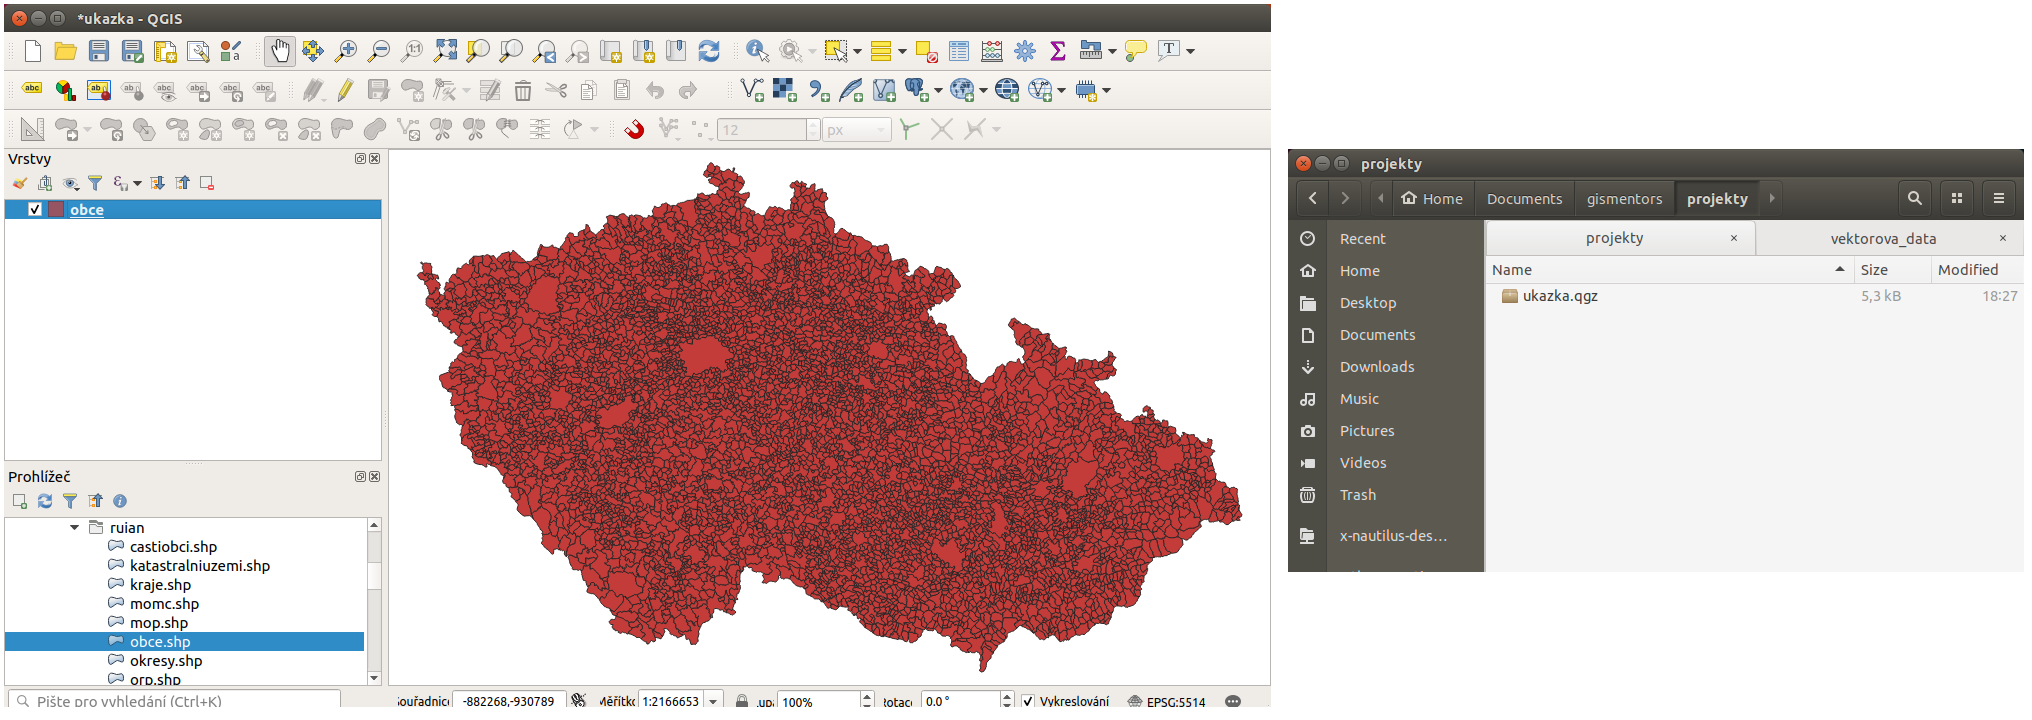Viewport: 2032px width, 720px height.
Task: Activate the Map Tips bubble icon
Action: tap(1136, 51)
